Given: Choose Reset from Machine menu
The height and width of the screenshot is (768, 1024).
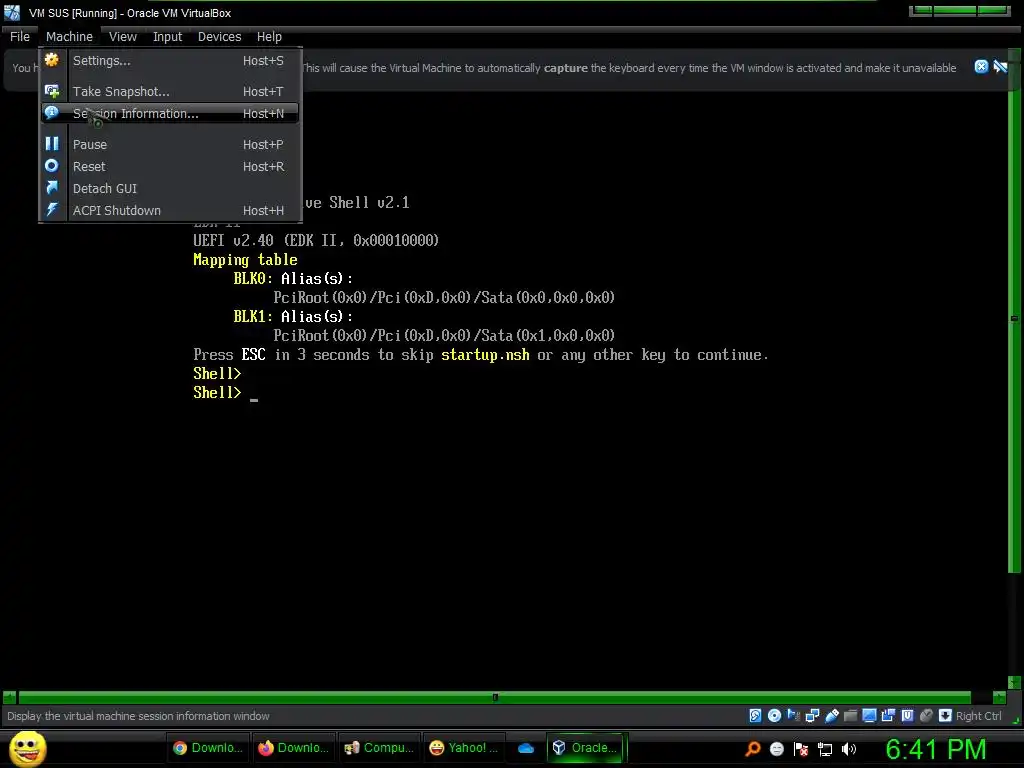Looking at the screenshot, I should point(170,167).
